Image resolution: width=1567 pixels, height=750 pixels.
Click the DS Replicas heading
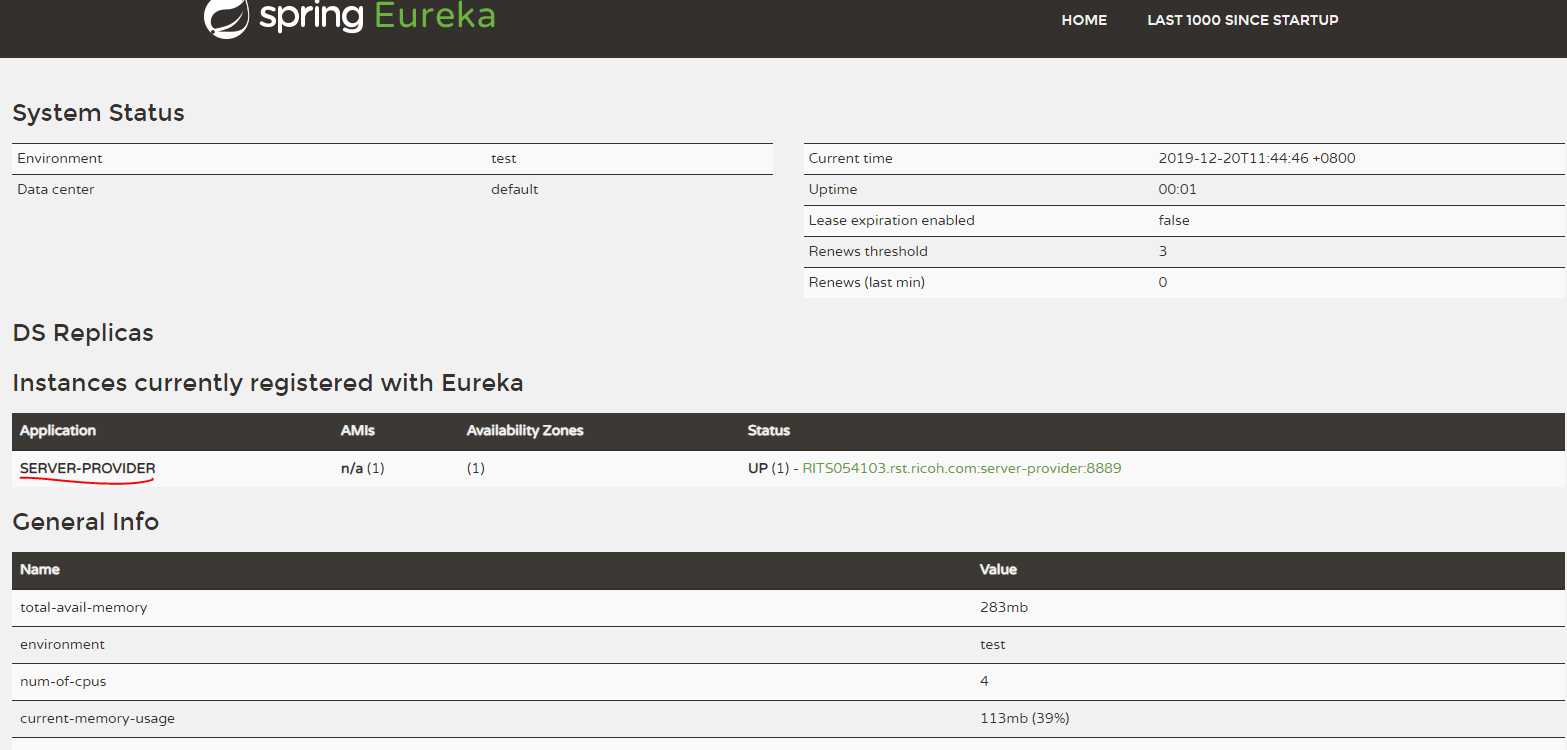click(83, 333)
